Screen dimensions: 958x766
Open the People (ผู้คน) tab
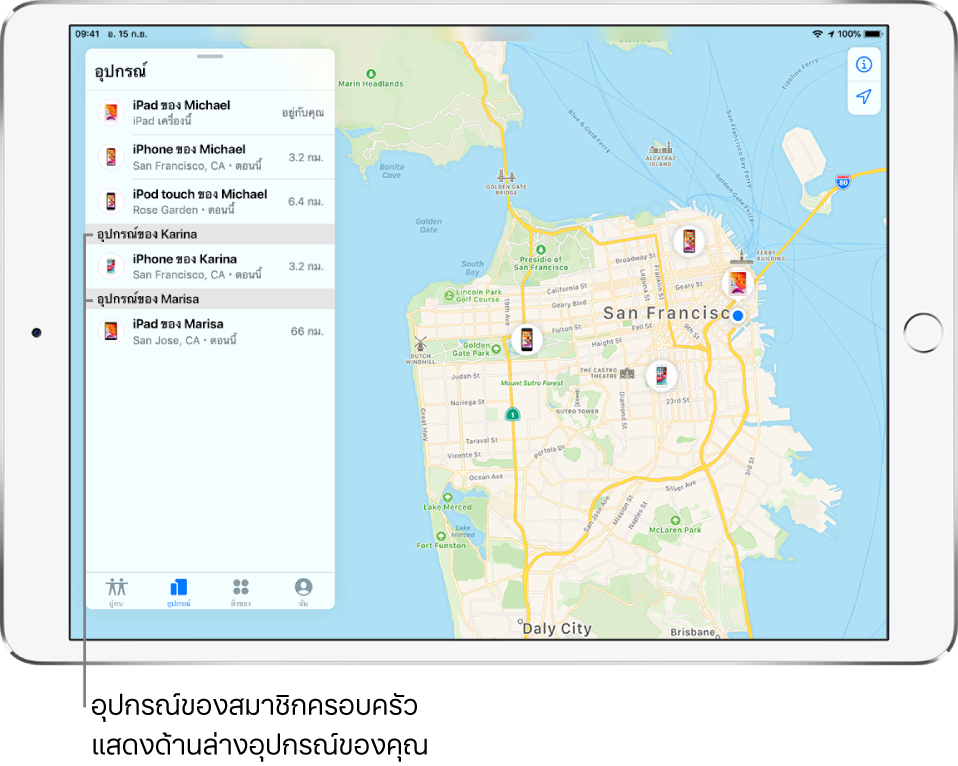117,591
